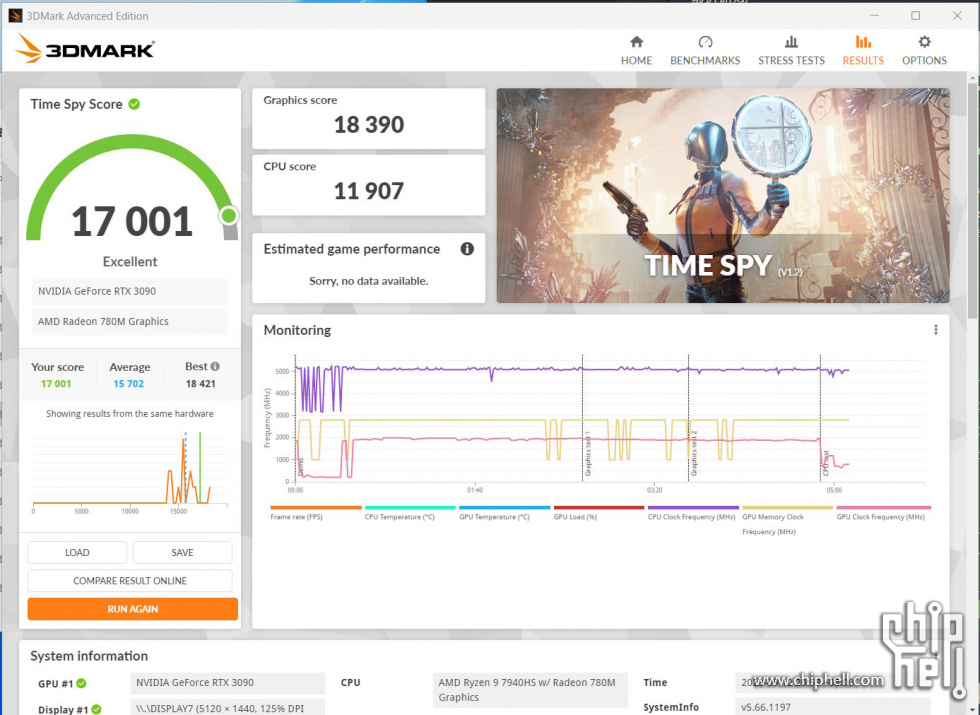
Task: Click the 3DMark logo
Action: [x=85, y=49]
